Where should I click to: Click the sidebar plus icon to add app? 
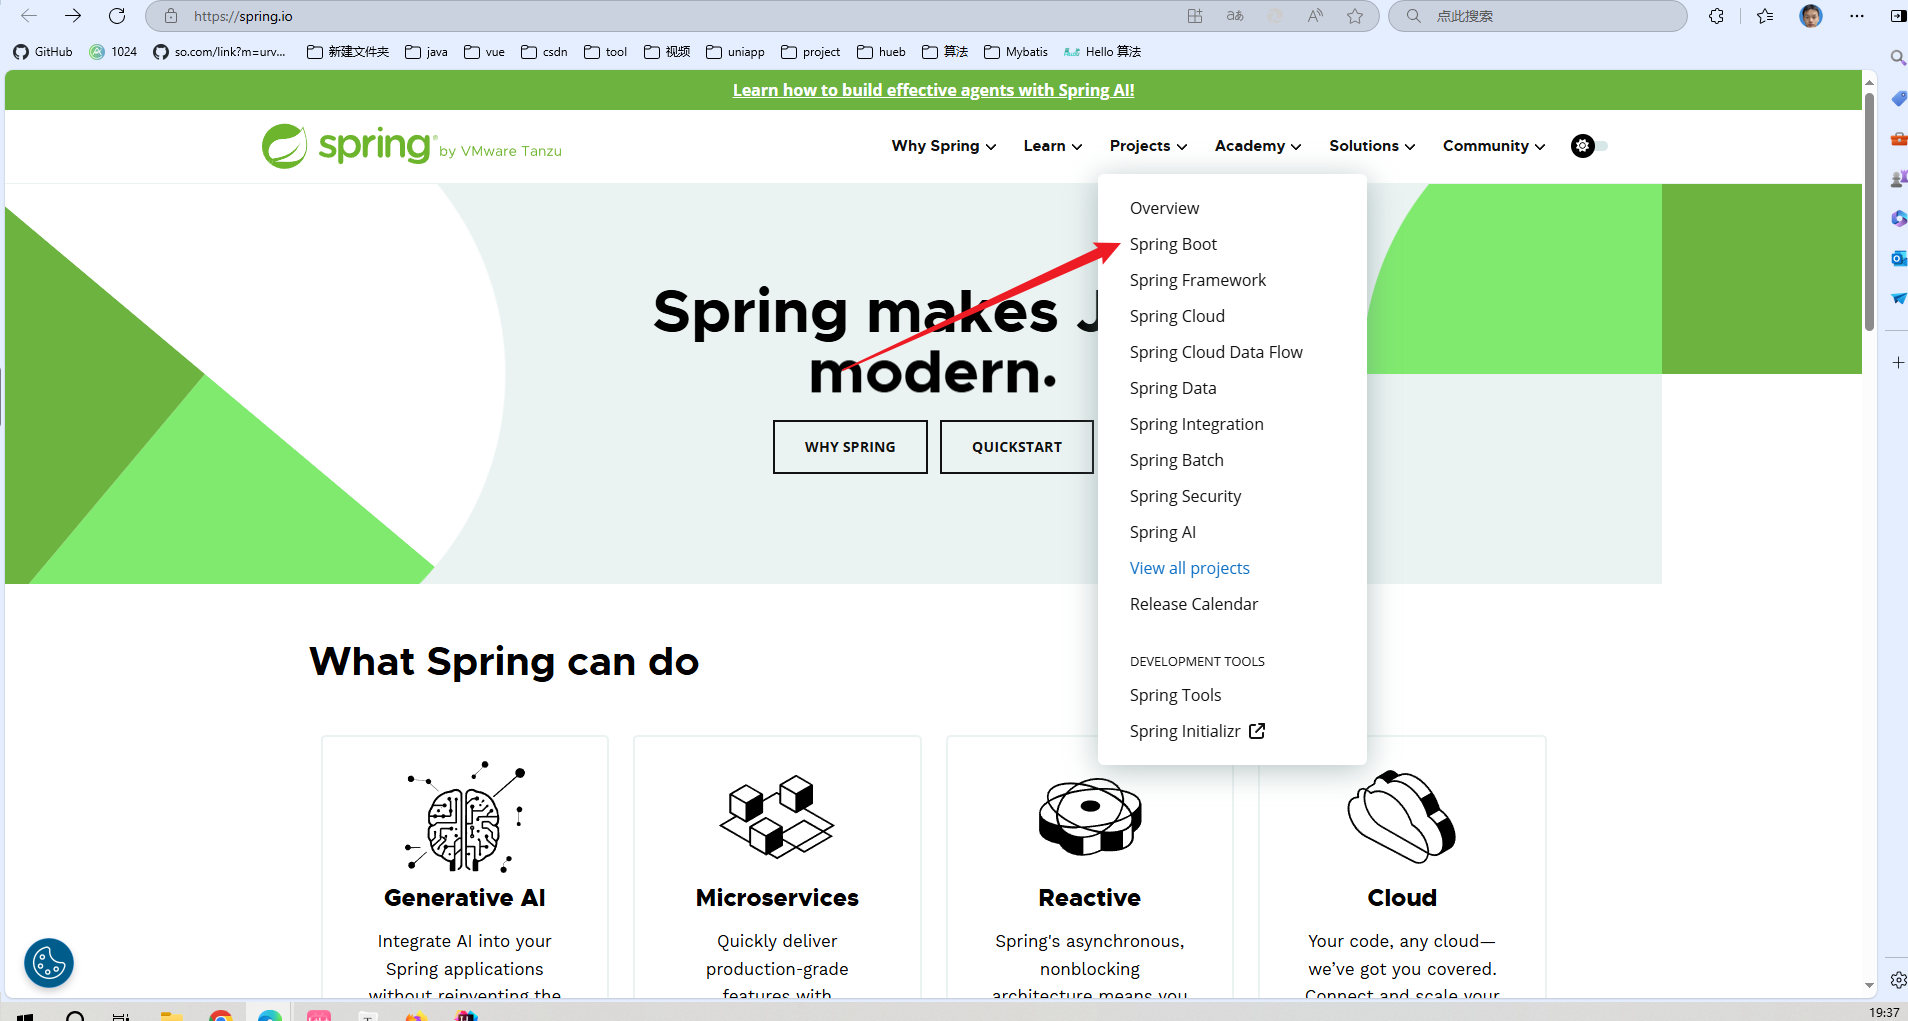coord(1898,363)
